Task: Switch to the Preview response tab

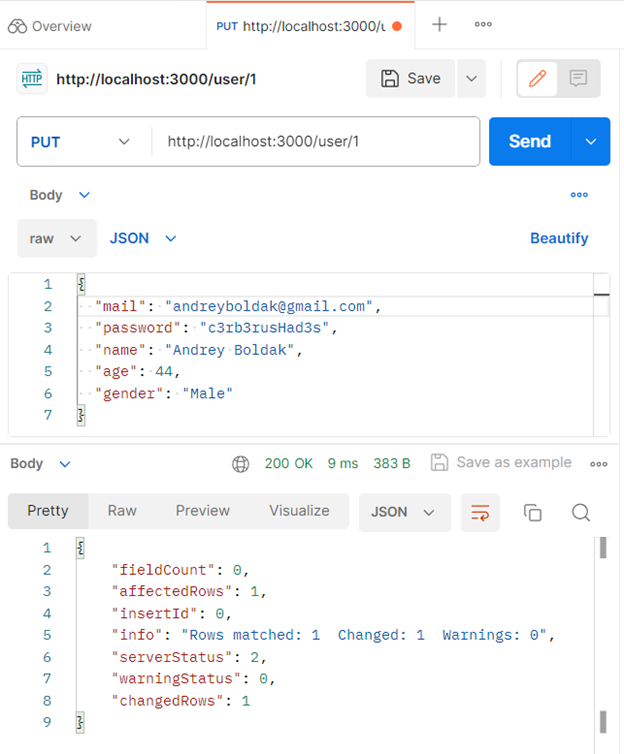Action: 203,511
